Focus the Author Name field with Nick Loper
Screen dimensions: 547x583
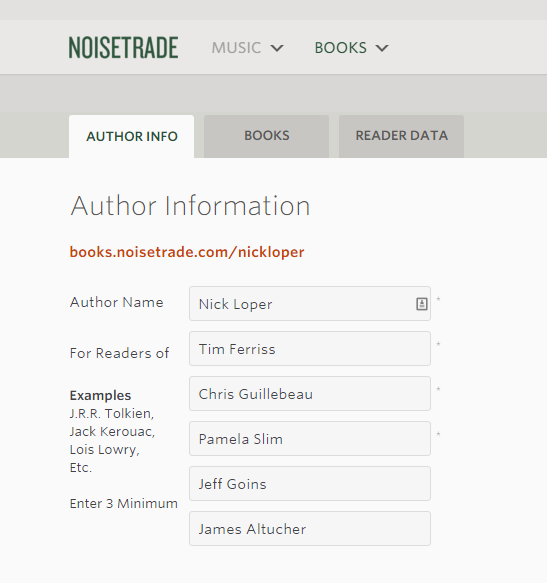click(x=310, y=304)
